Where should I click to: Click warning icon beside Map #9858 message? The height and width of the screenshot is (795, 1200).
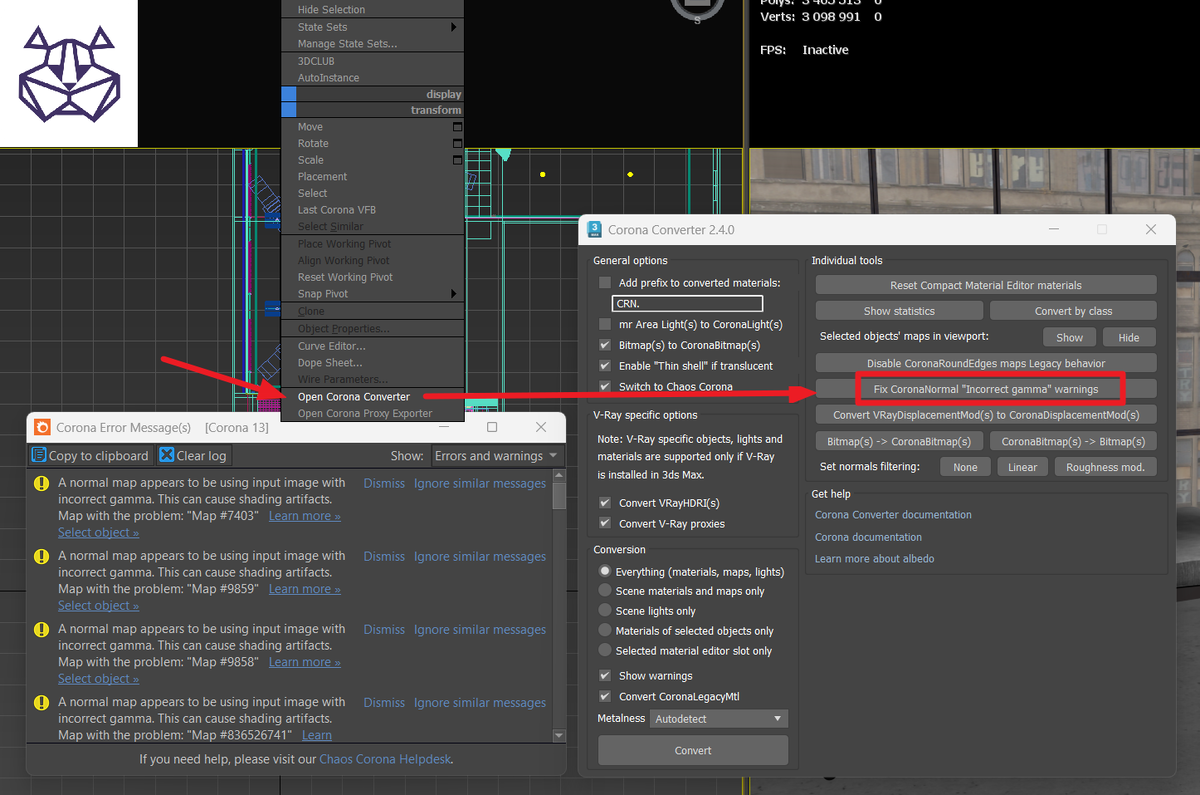click(x=41, y=629)
